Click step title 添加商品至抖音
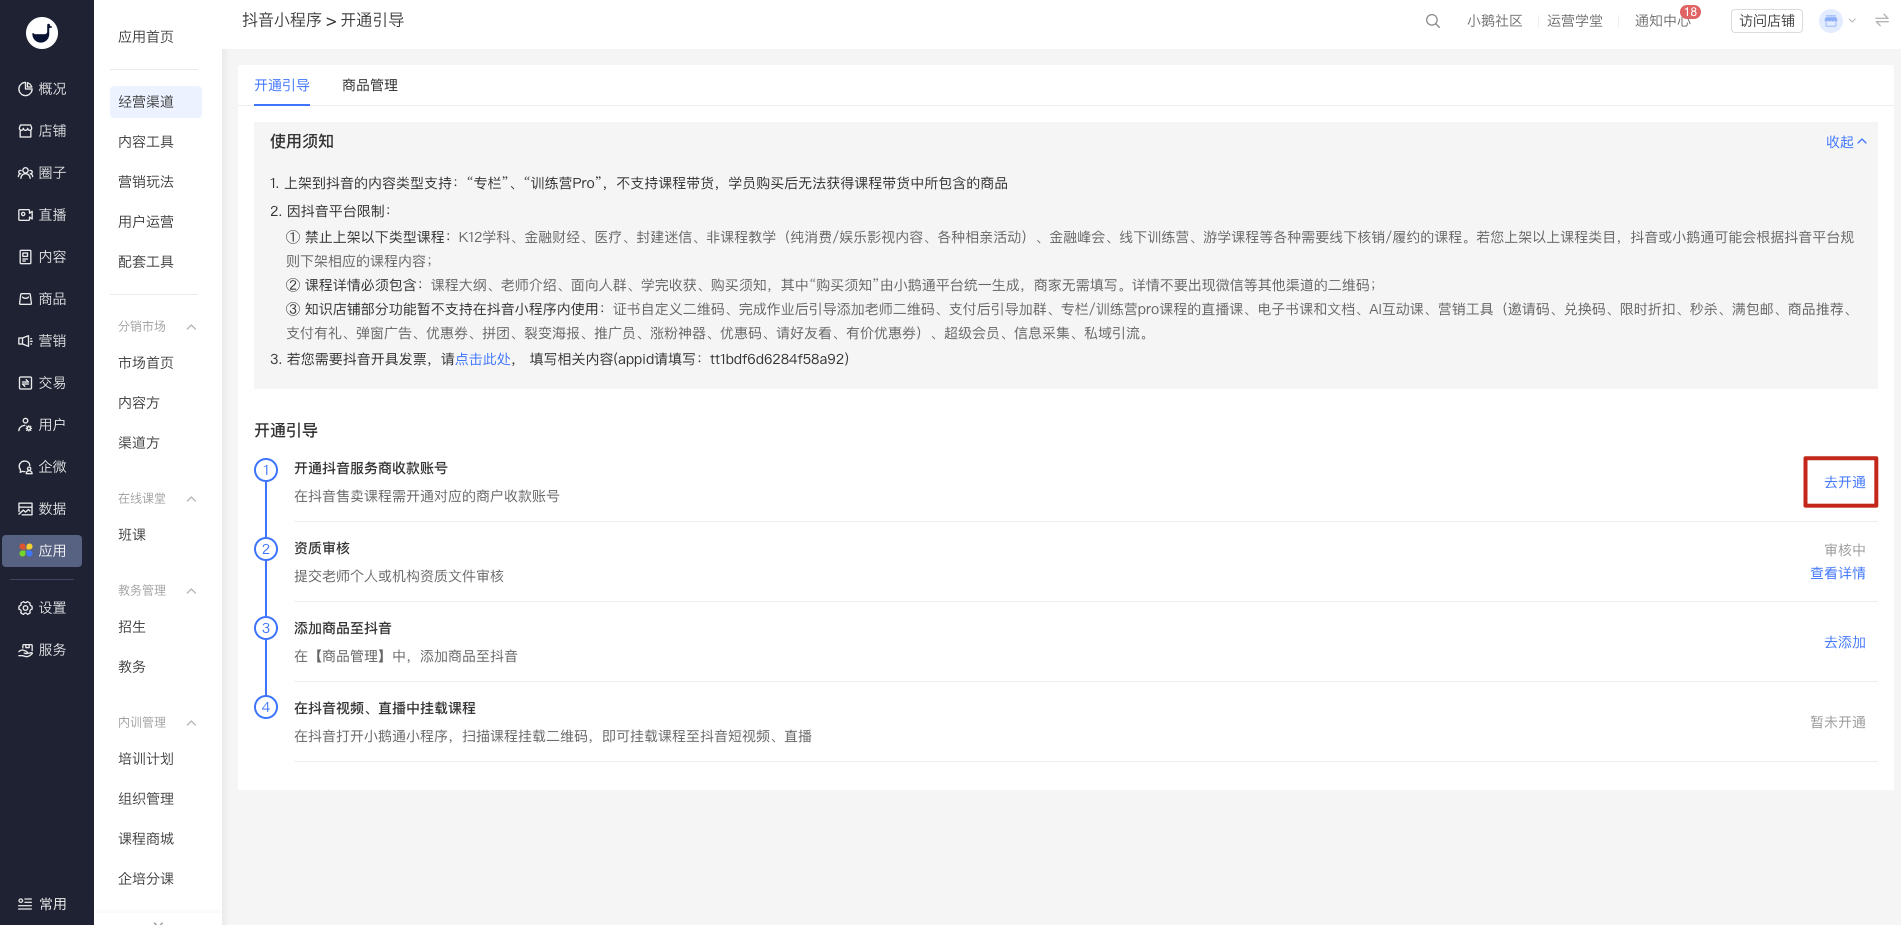 click(x=343, y=628)
